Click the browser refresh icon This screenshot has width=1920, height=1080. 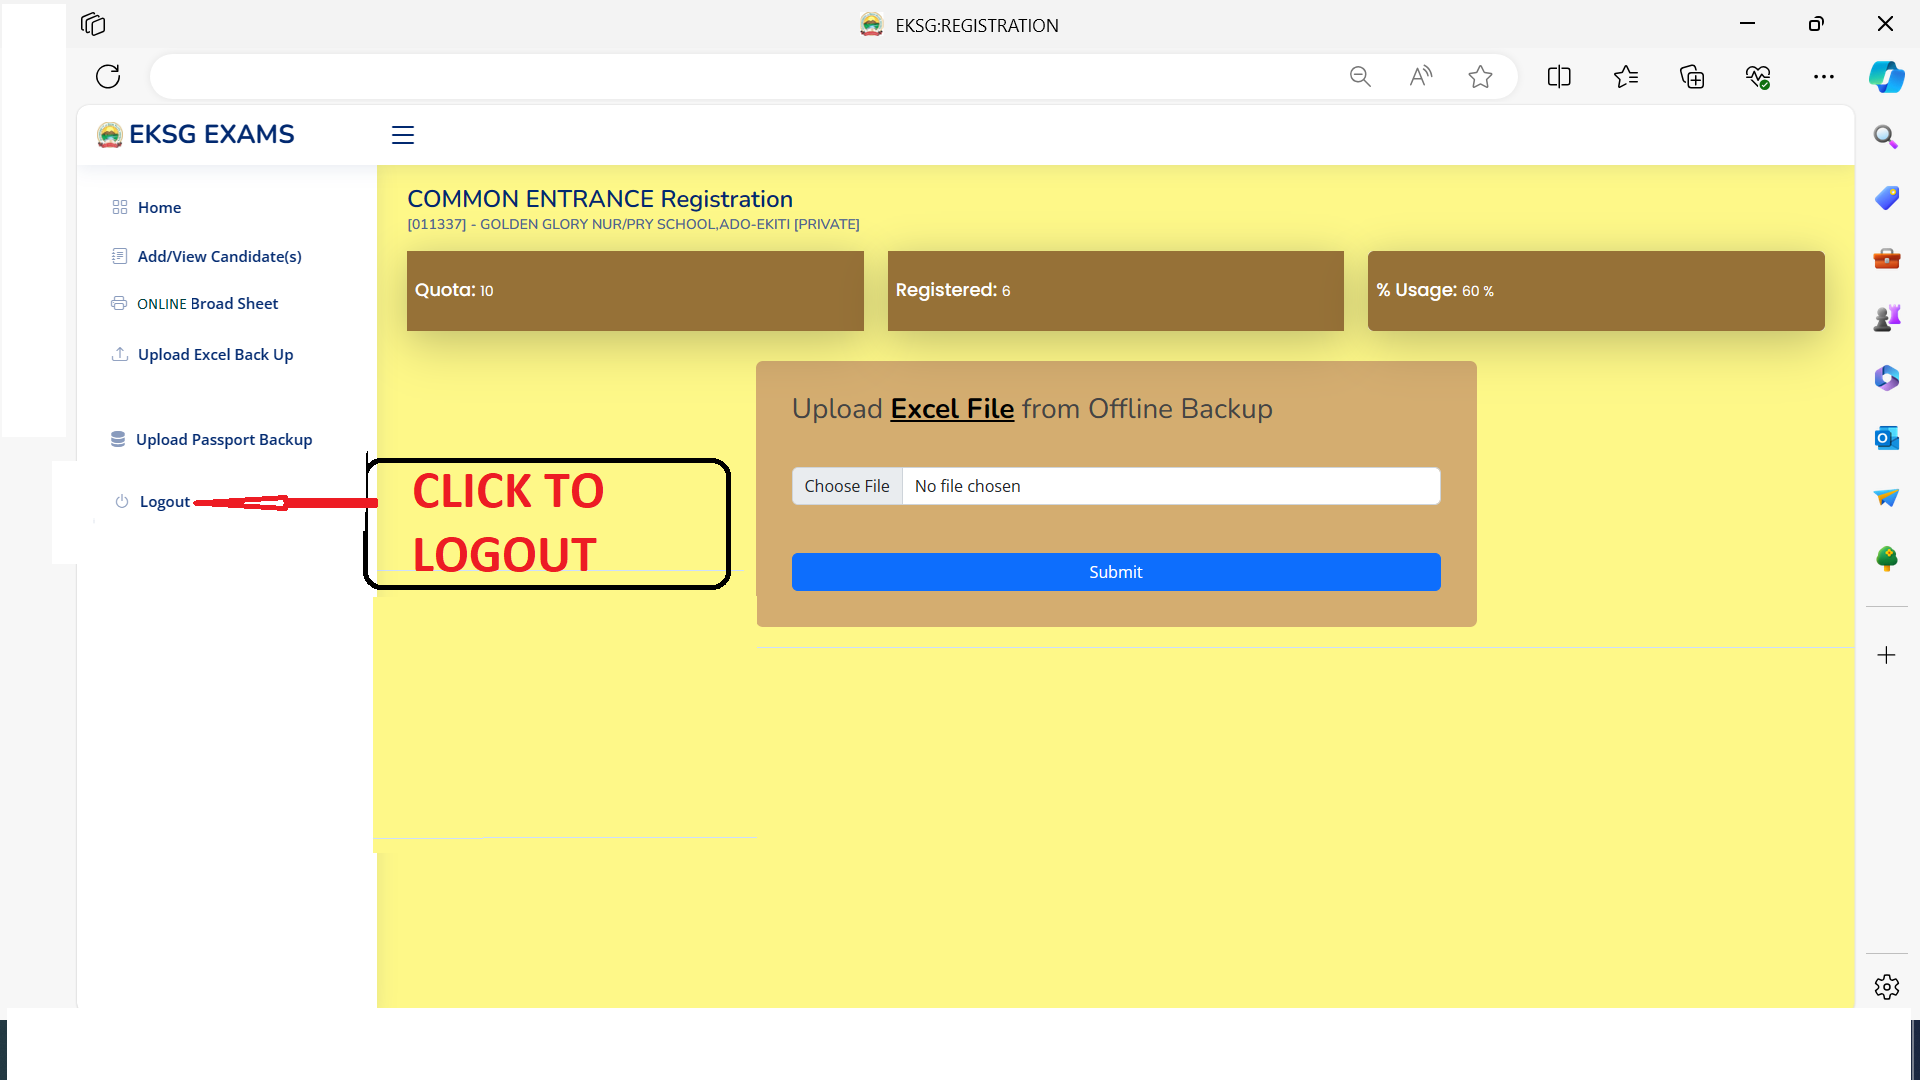(108, 76)
